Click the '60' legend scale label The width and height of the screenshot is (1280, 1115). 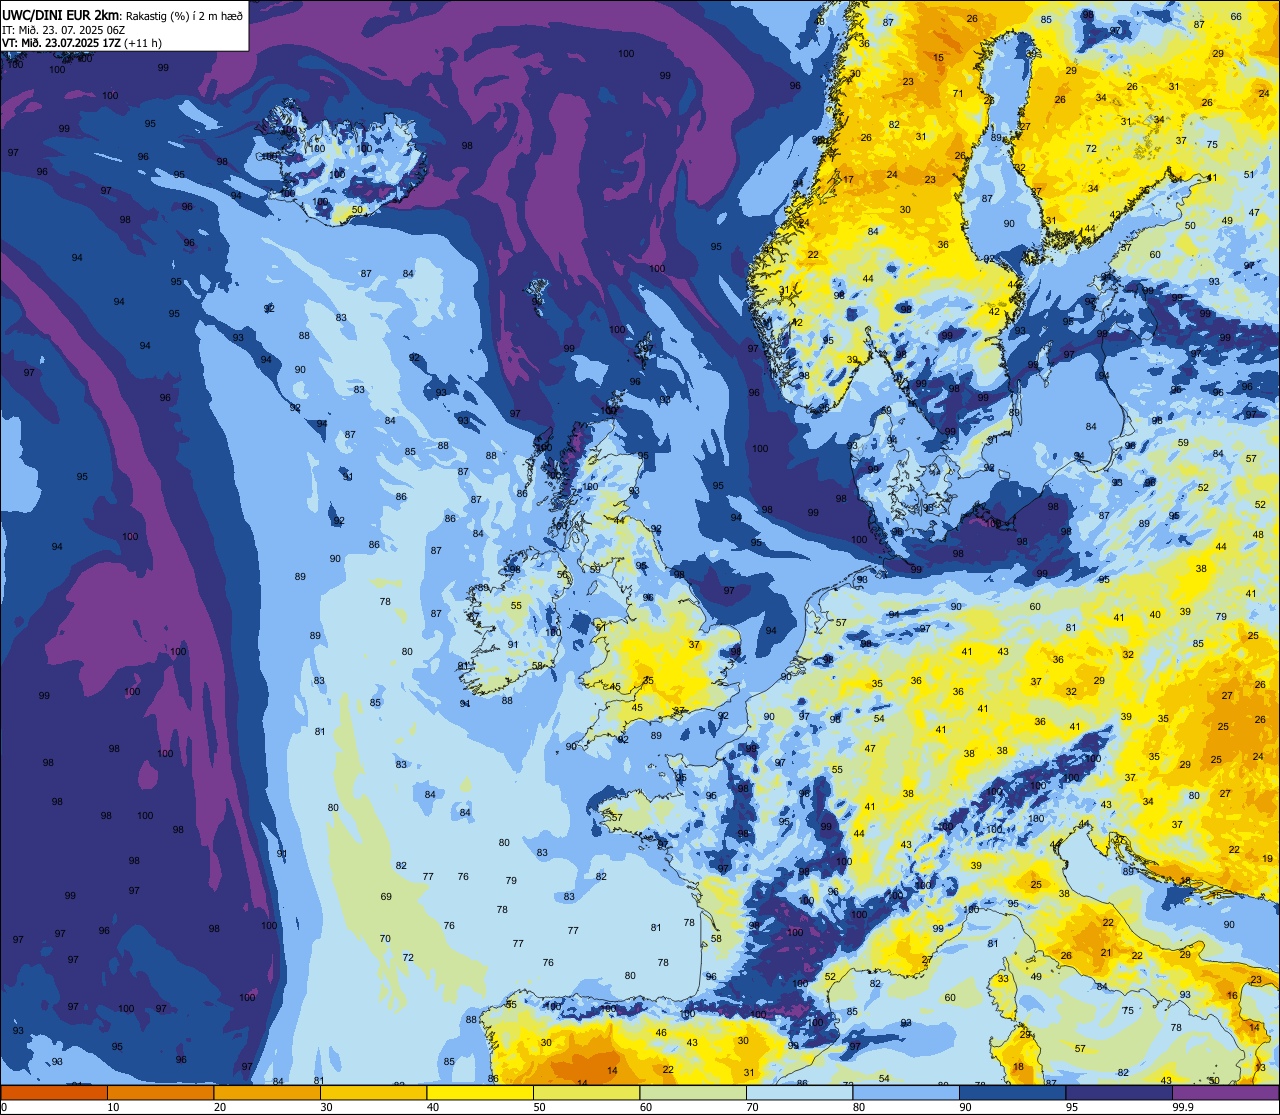point(646,1107)
